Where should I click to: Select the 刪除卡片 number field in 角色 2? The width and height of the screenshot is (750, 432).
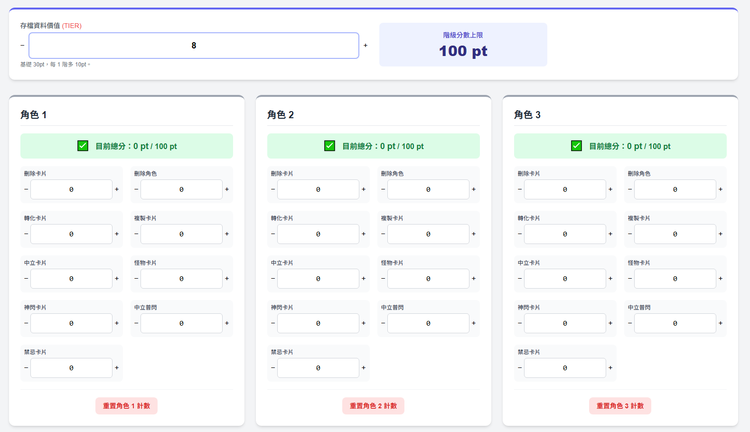point(318,189)
